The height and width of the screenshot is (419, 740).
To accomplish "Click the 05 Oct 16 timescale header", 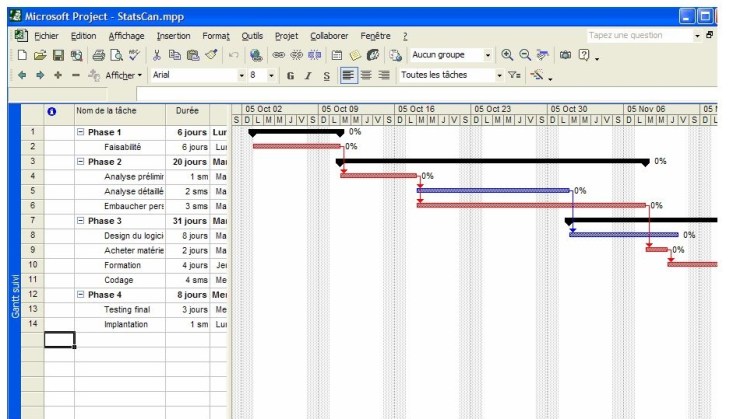I will [x=432, y=109].
